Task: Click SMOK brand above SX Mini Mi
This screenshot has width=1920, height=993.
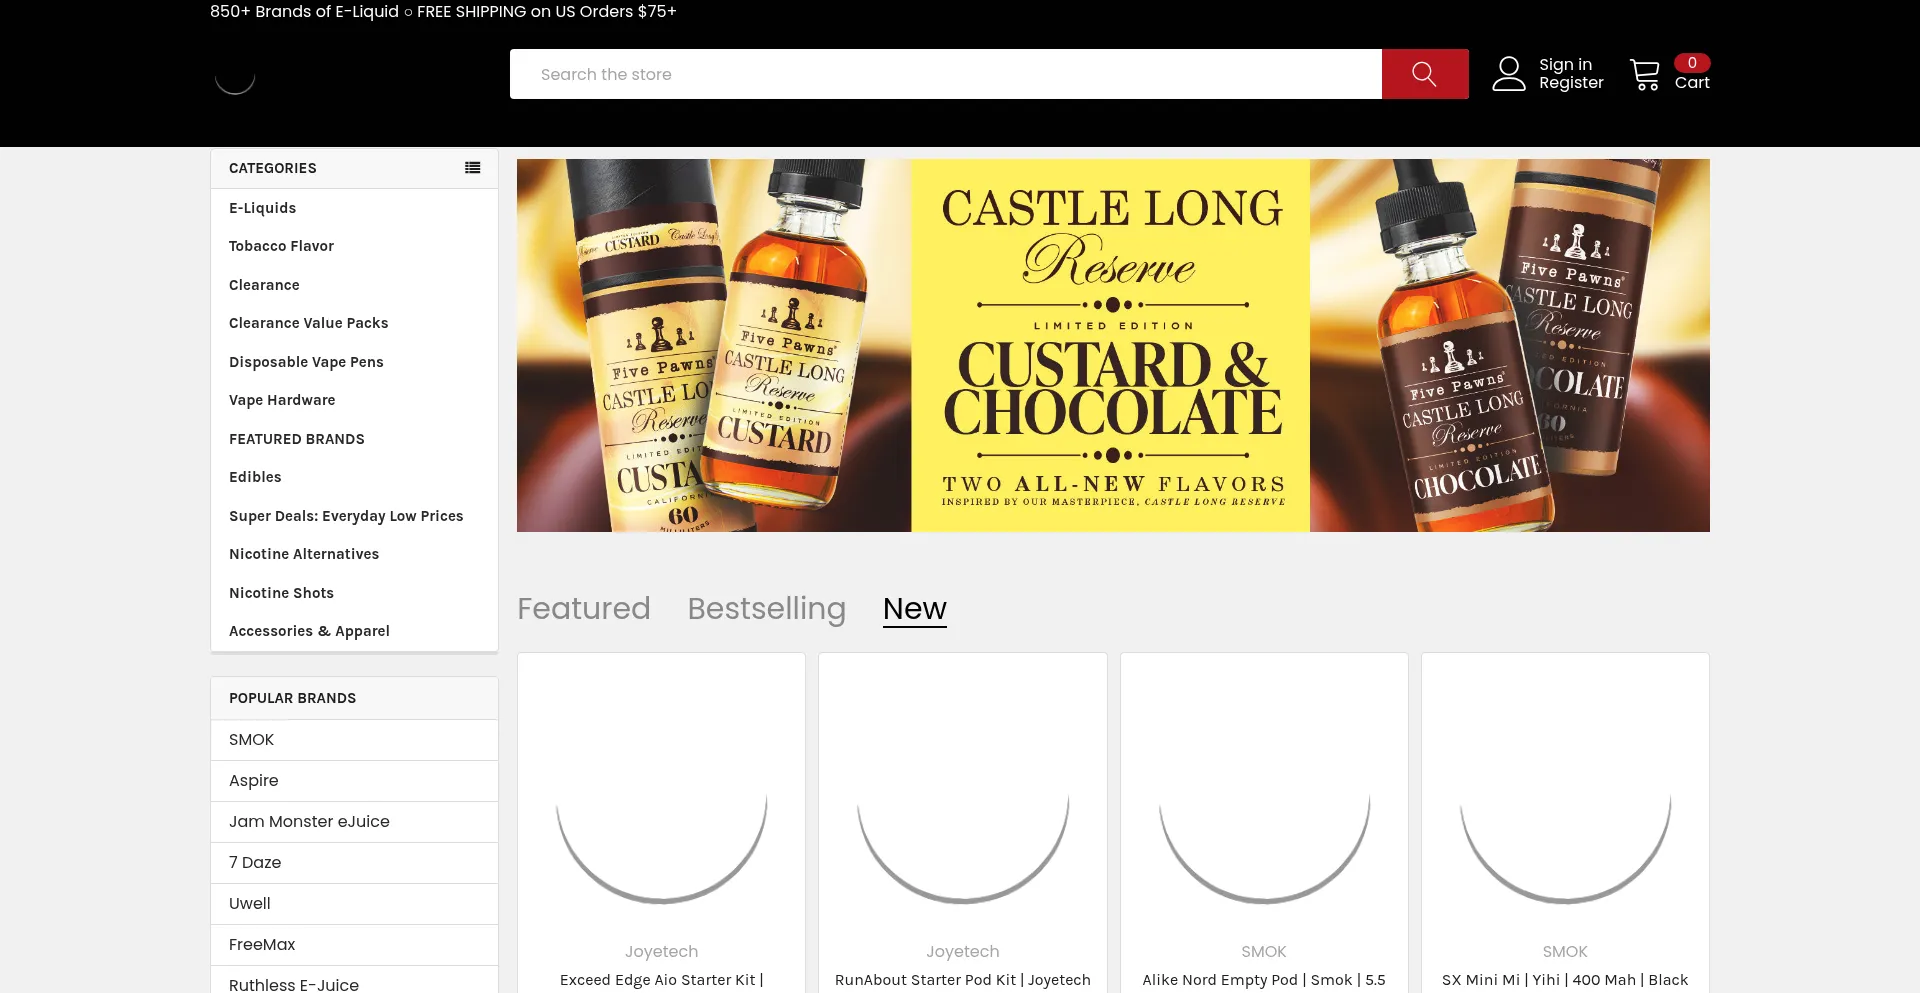Action: pos(1565,952)
